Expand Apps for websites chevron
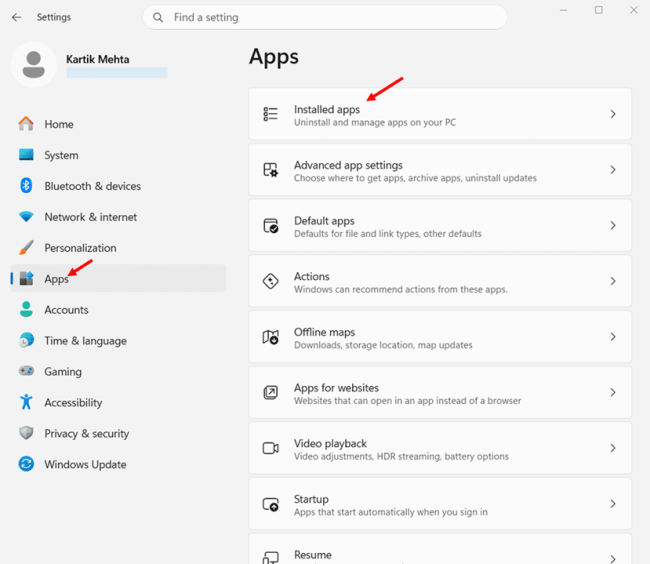Screen dimensions: 650x564 [x=613, y=392]
